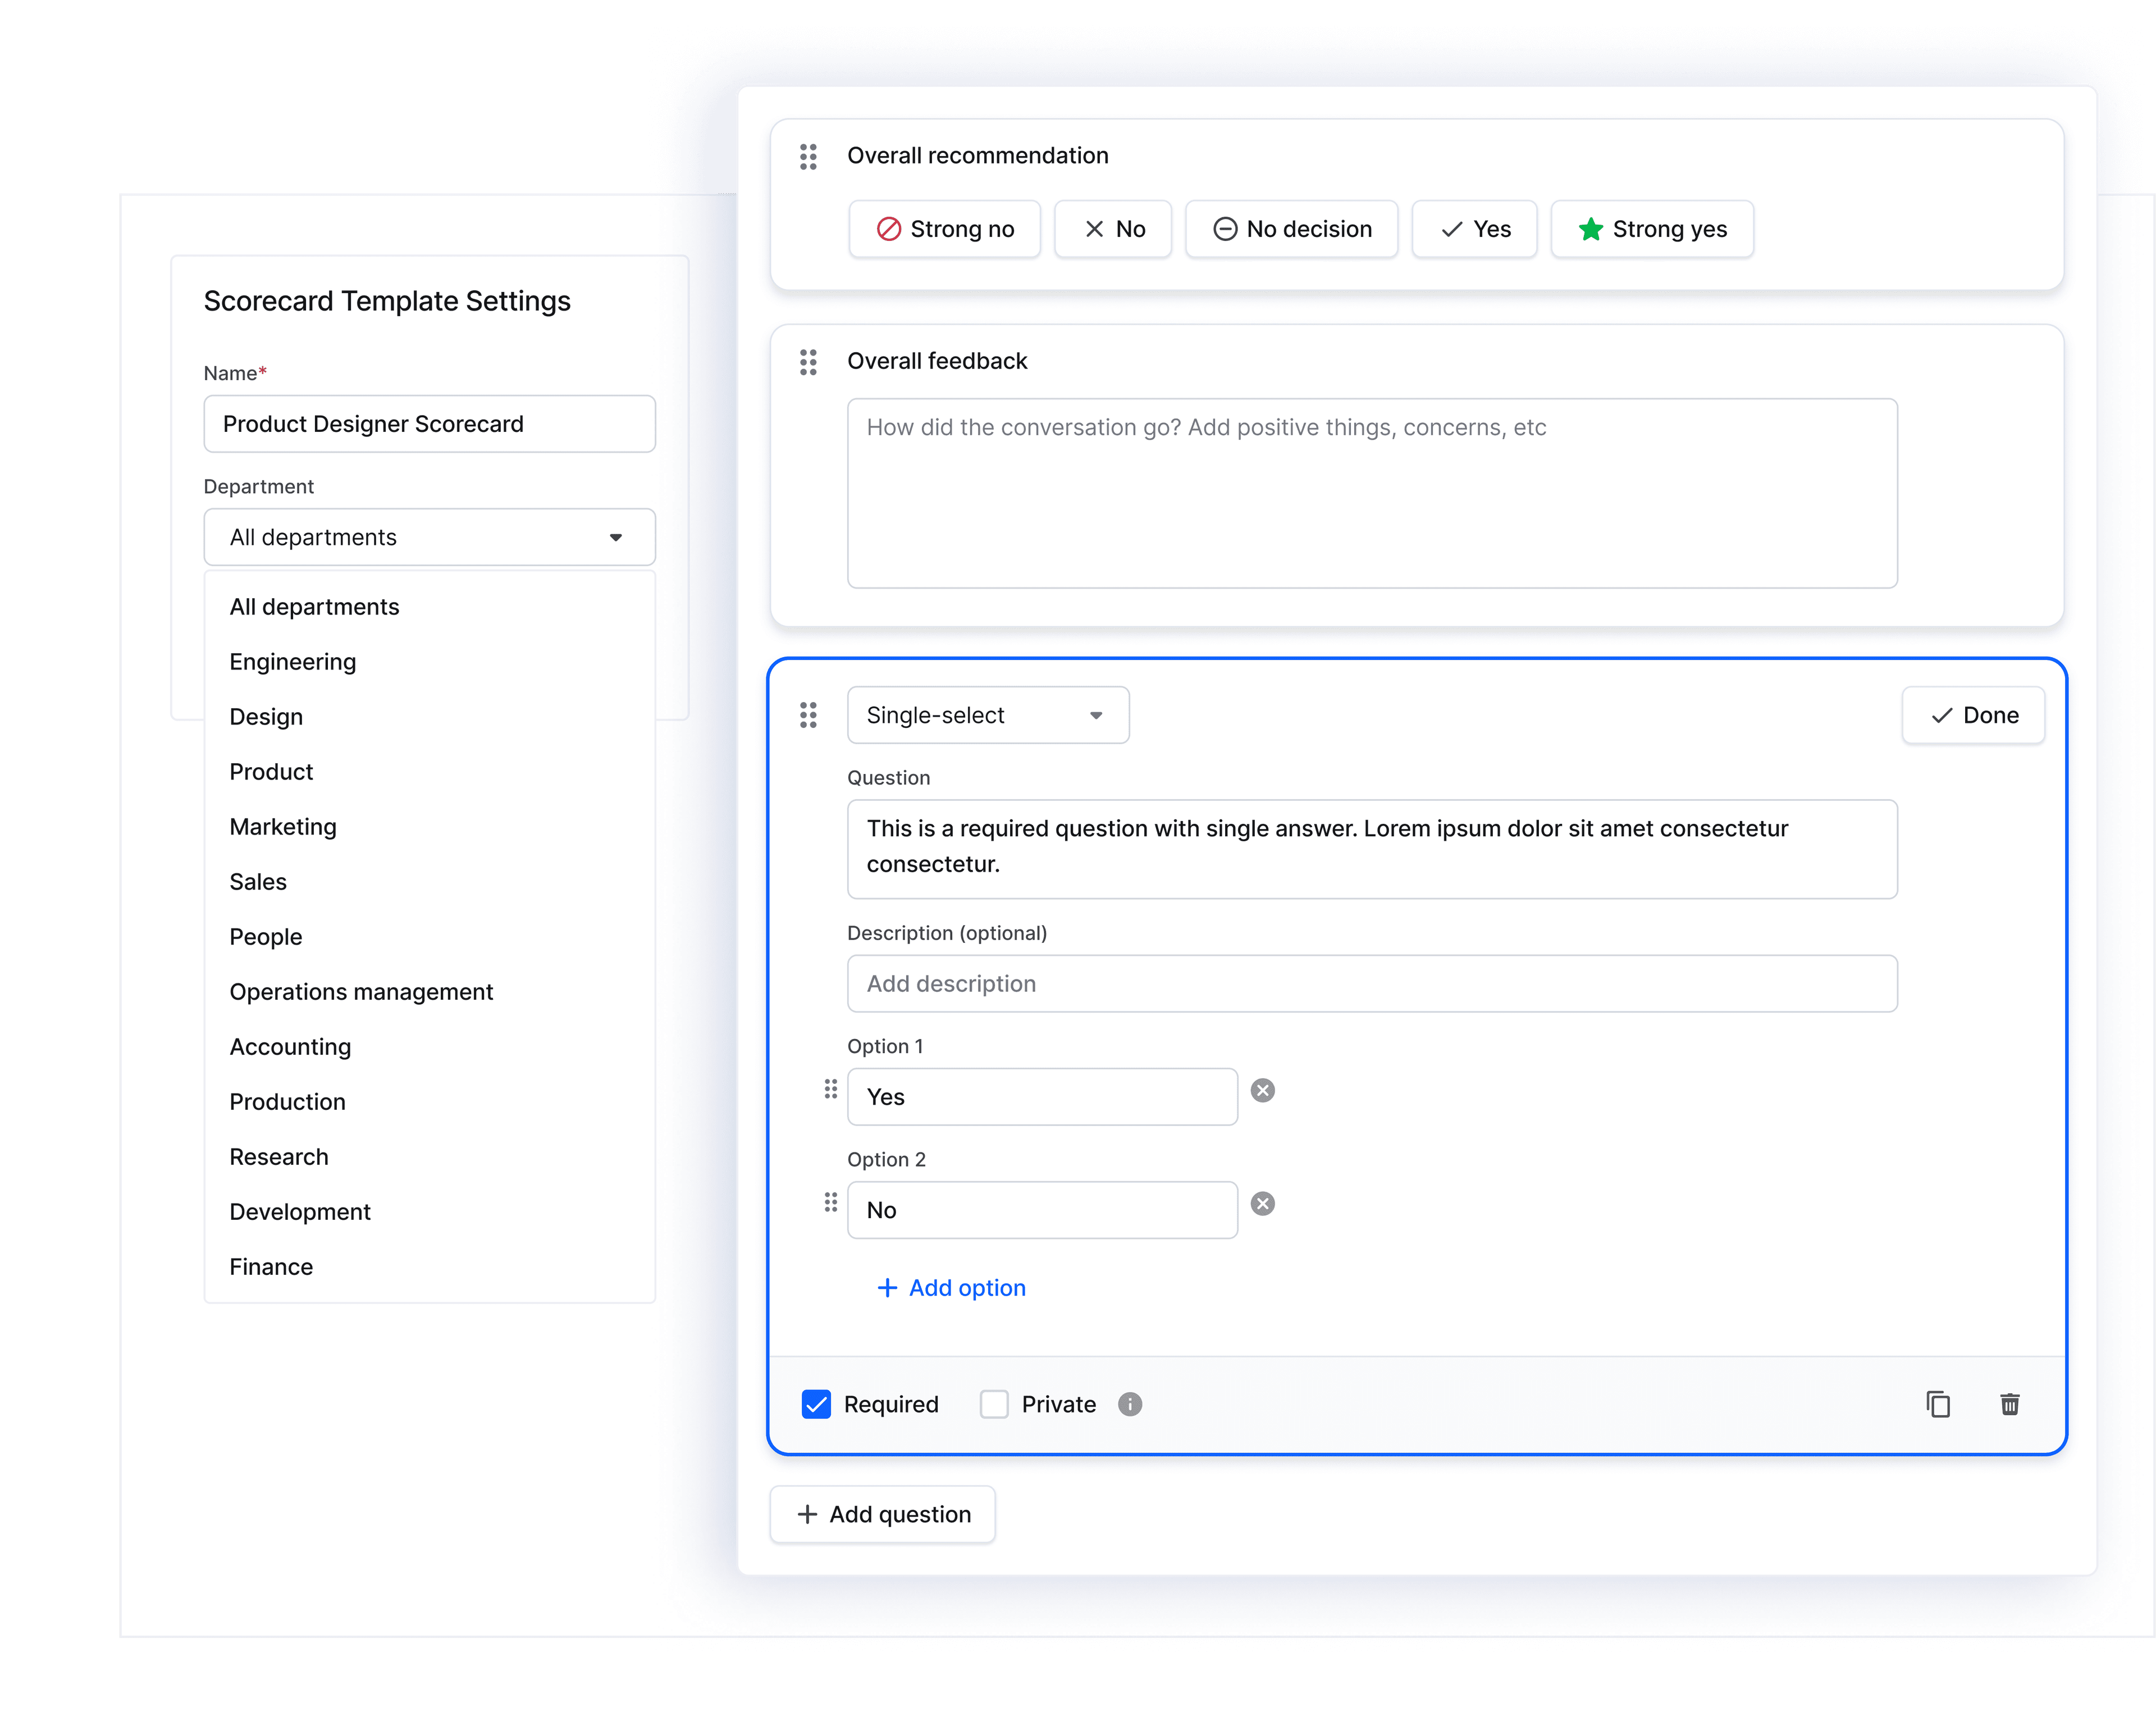Image resolution: width=2156 pixels, height=1718 pixels.
Task: Select the Strong yes recommendation
Action: coord(1652,229)
